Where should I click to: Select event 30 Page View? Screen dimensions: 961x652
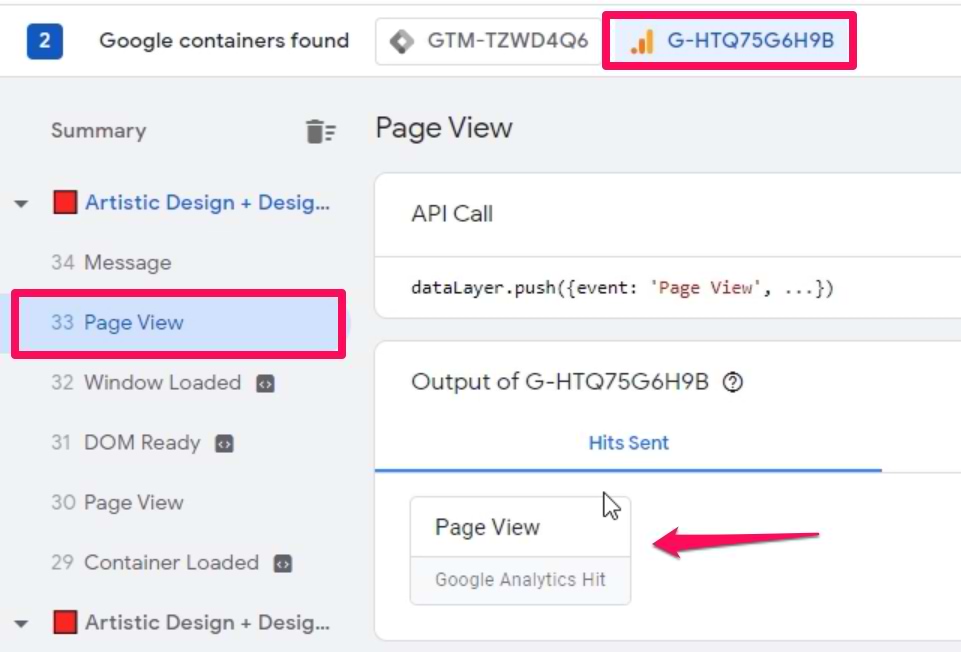(x=118, y=503)
